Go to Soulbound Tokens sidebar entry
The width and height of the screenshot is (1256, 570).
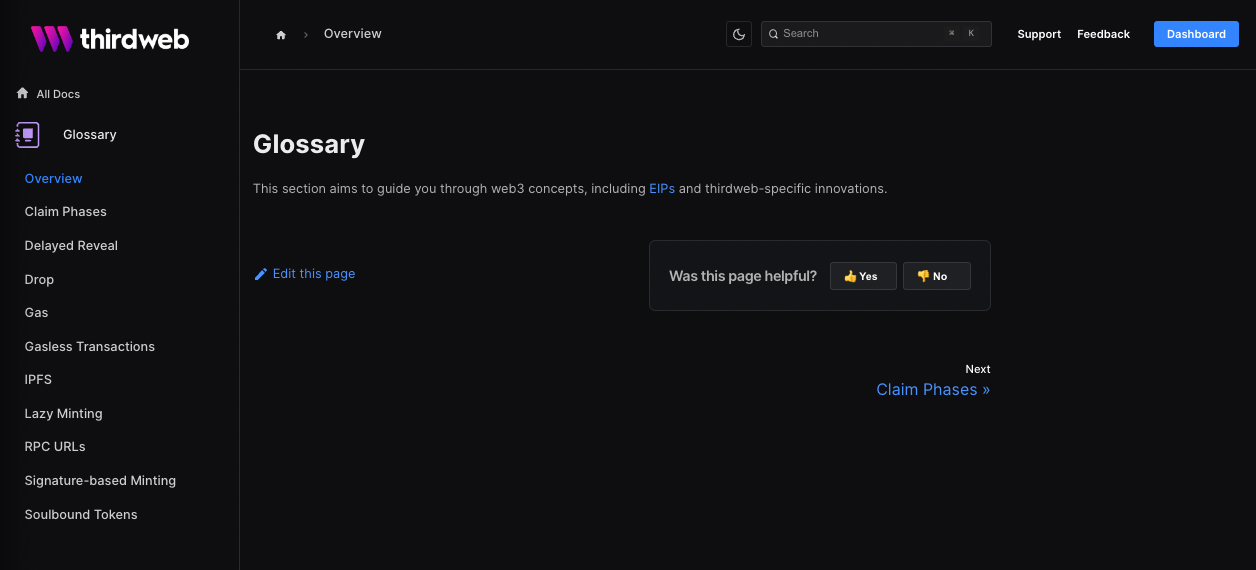(x=81, y=515)
